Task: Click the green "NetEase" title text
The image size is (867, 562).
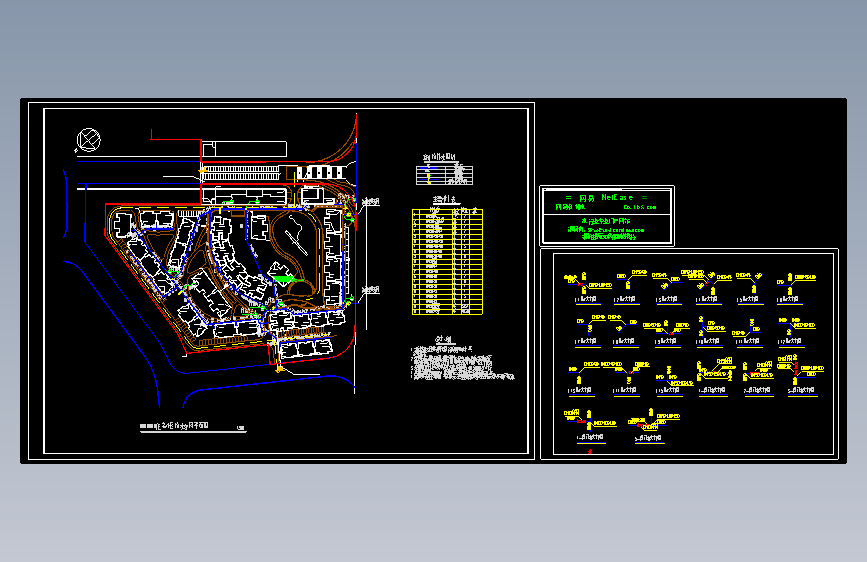Action: [x=617, y=197]
